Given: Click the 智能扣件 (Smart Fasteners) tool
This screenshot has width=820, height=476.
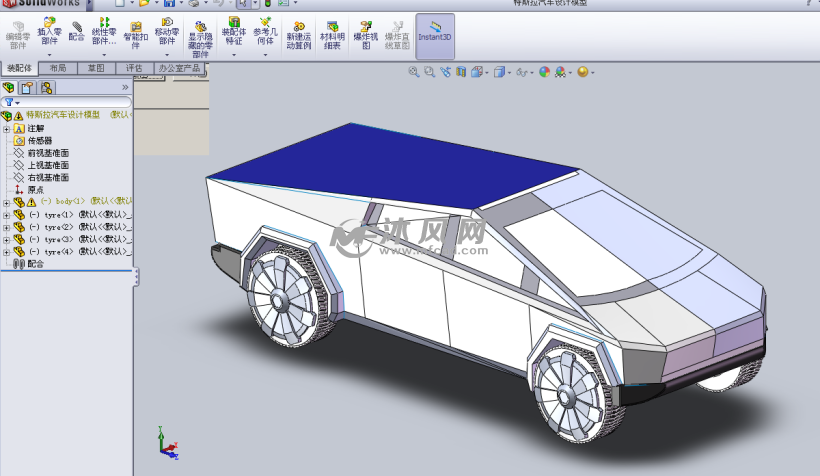Looking at the screenshot, I should tap(135, 35).
